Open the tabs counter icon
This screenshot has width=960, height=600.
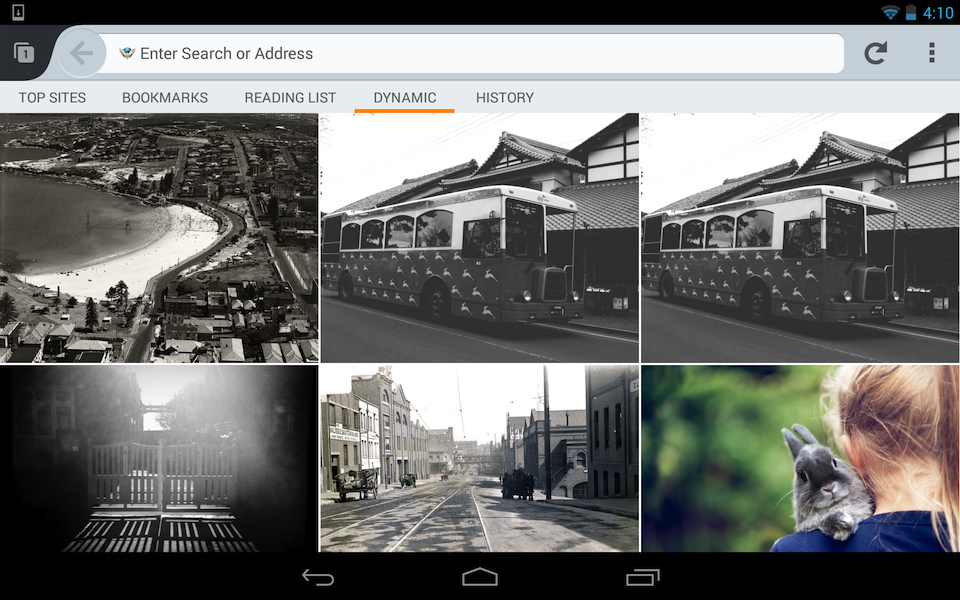pyautogui.click(x=24, y=53)
